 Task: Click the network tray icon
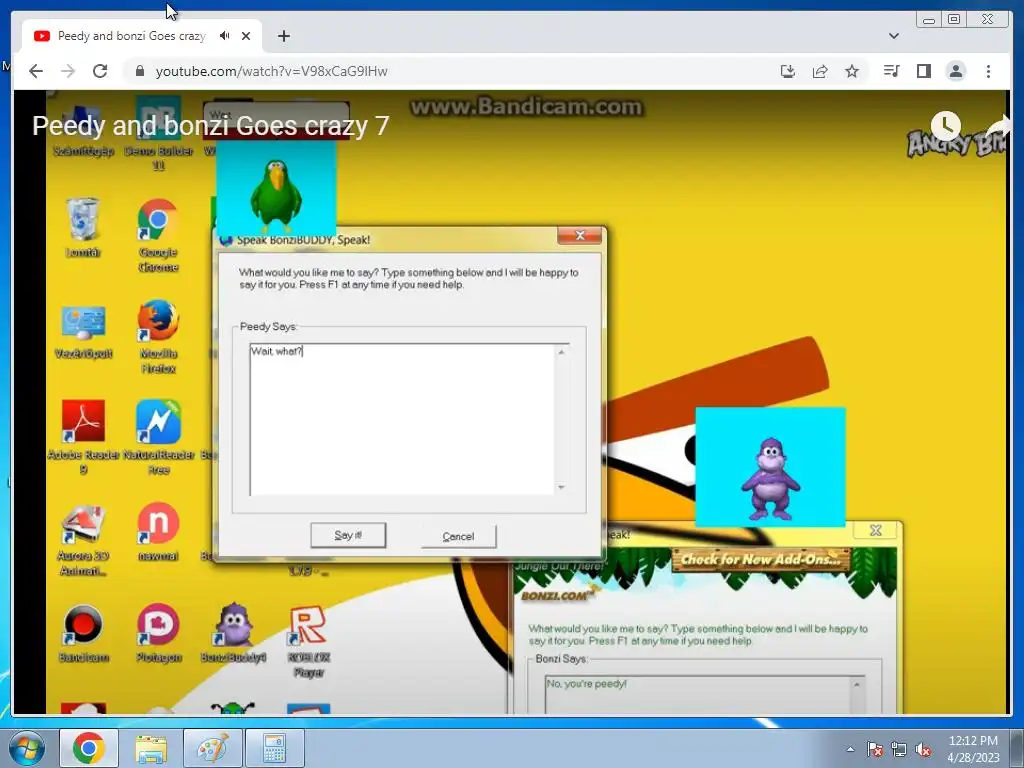[x=899, y=749]
